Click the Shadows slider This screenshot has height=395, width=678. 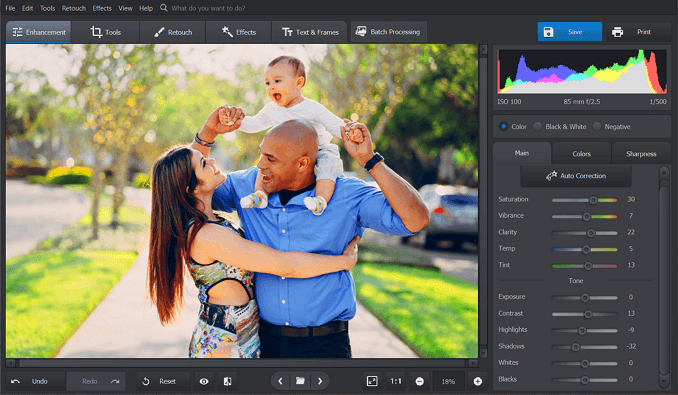click(585, 347)
